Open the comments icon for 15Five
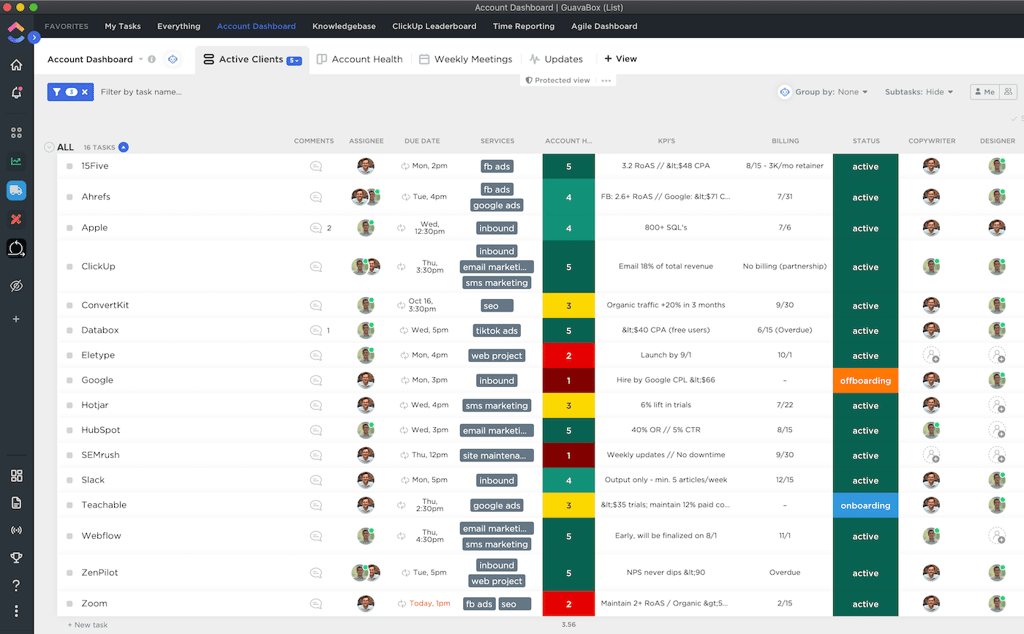Viewport: 1024px width, 634px height. tap(316, 166)
